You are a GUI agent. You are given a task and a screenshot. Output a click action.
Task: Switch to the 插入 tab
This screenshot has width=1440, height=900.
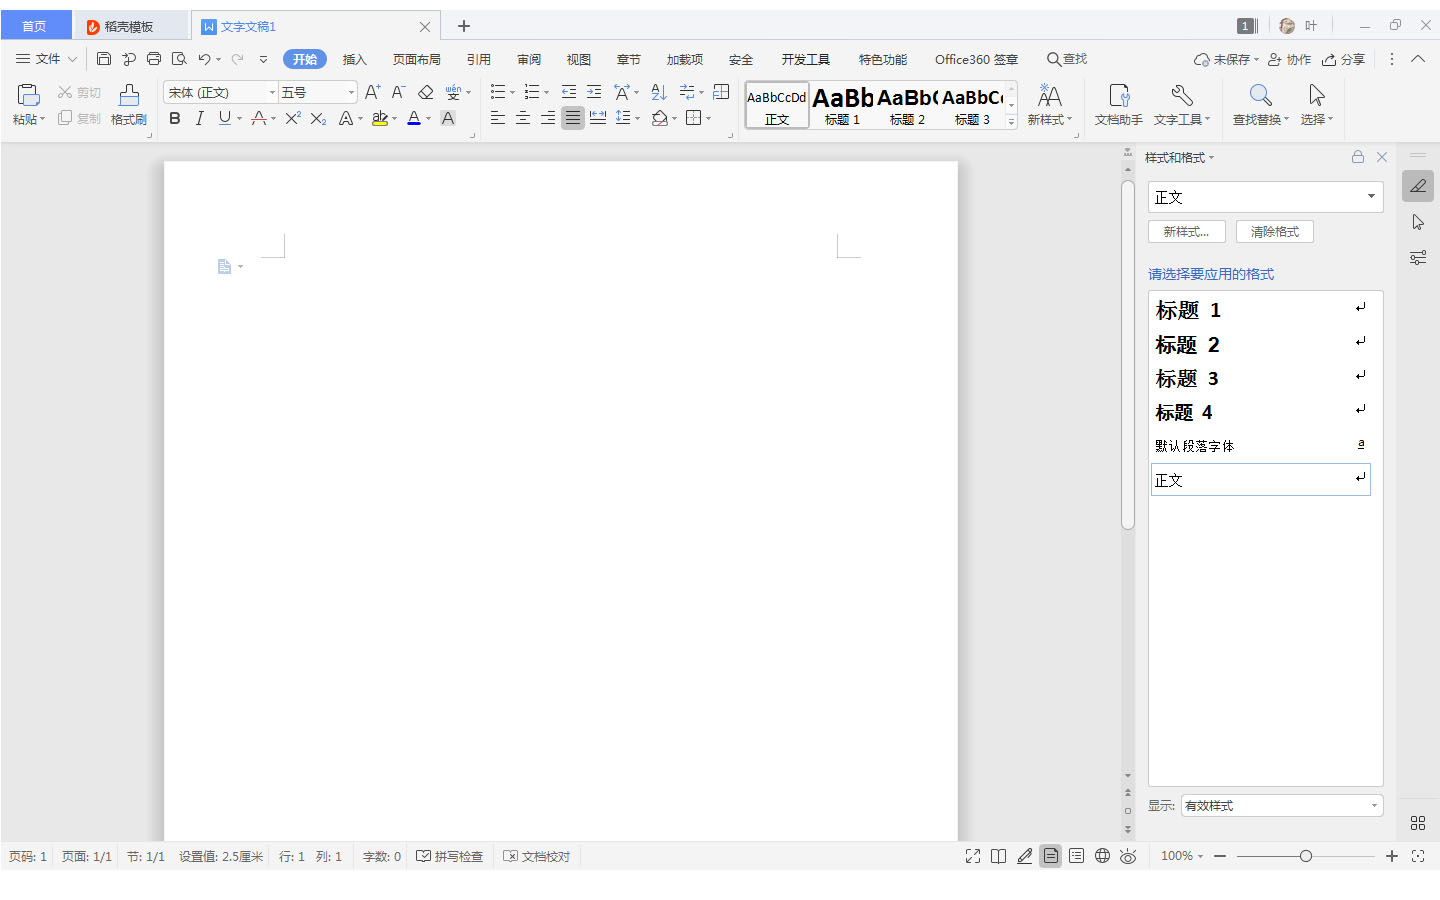click(x=355, y=59)
